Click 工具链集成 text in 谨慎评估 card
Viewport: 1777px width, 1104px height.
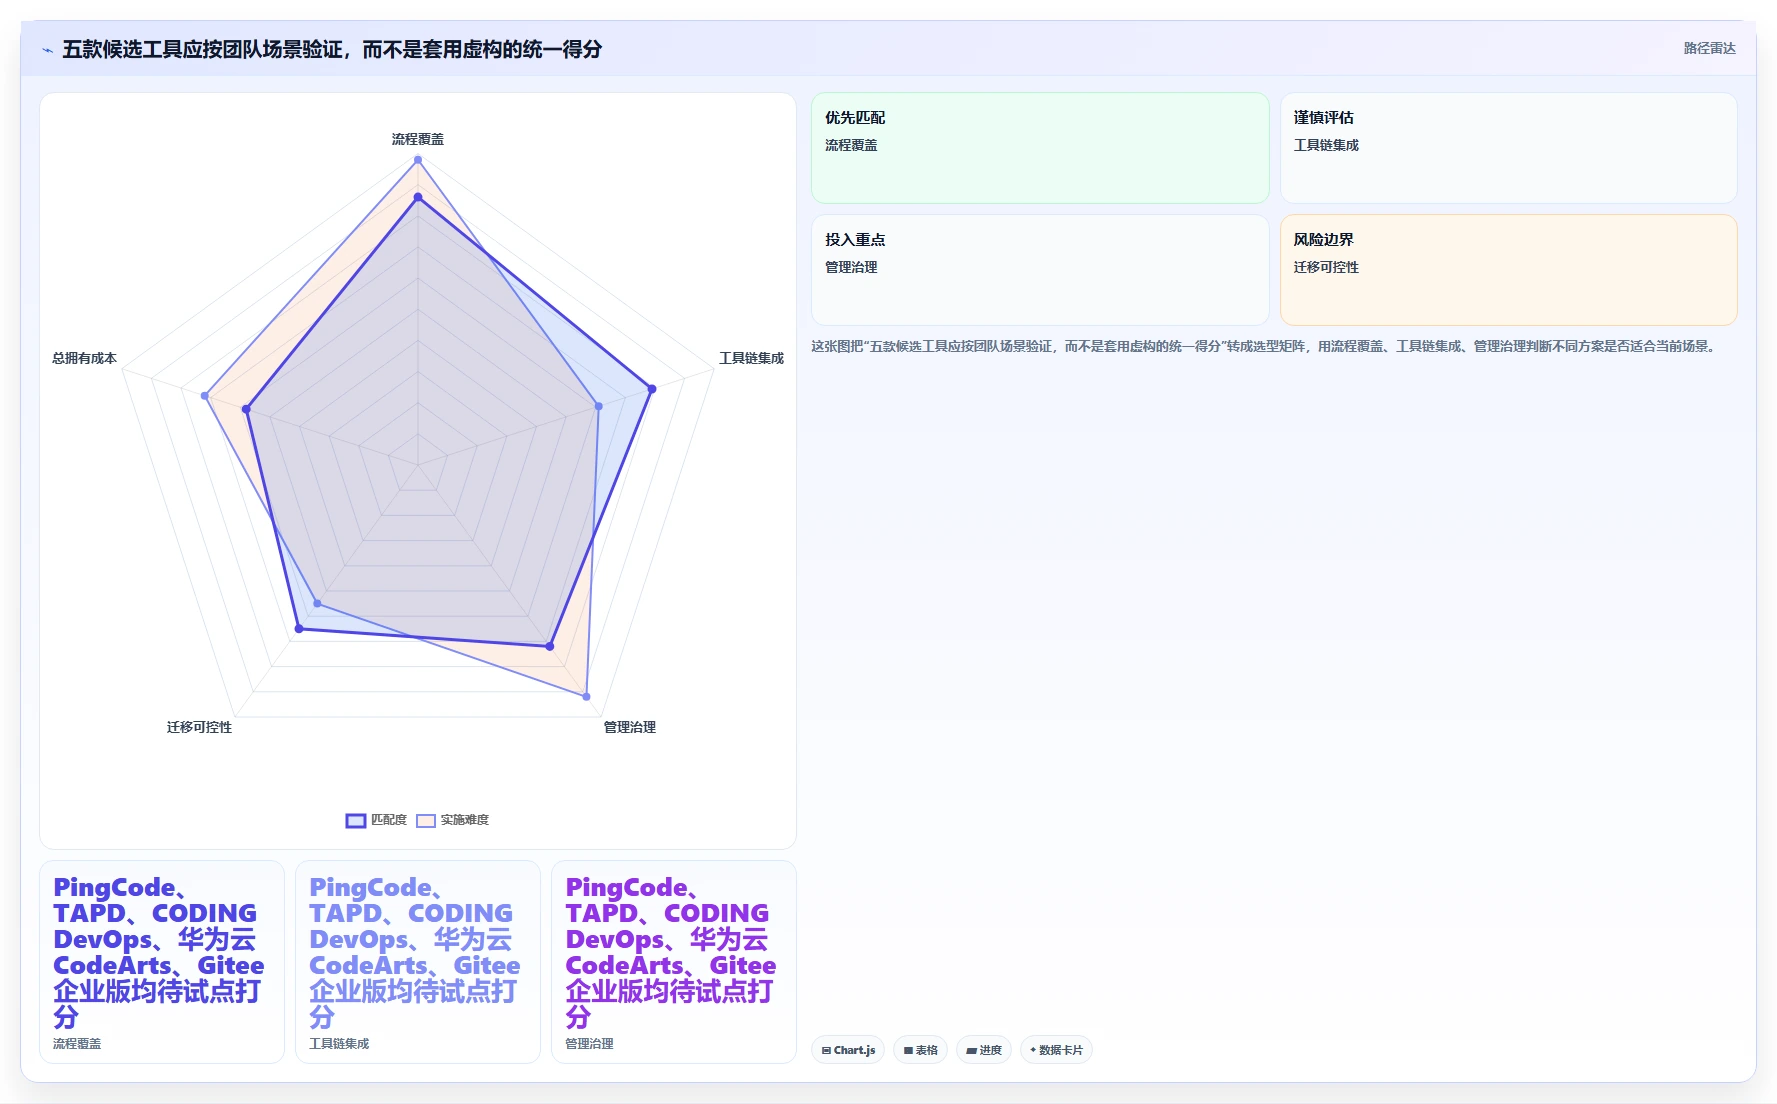(x=1326, y=145)
